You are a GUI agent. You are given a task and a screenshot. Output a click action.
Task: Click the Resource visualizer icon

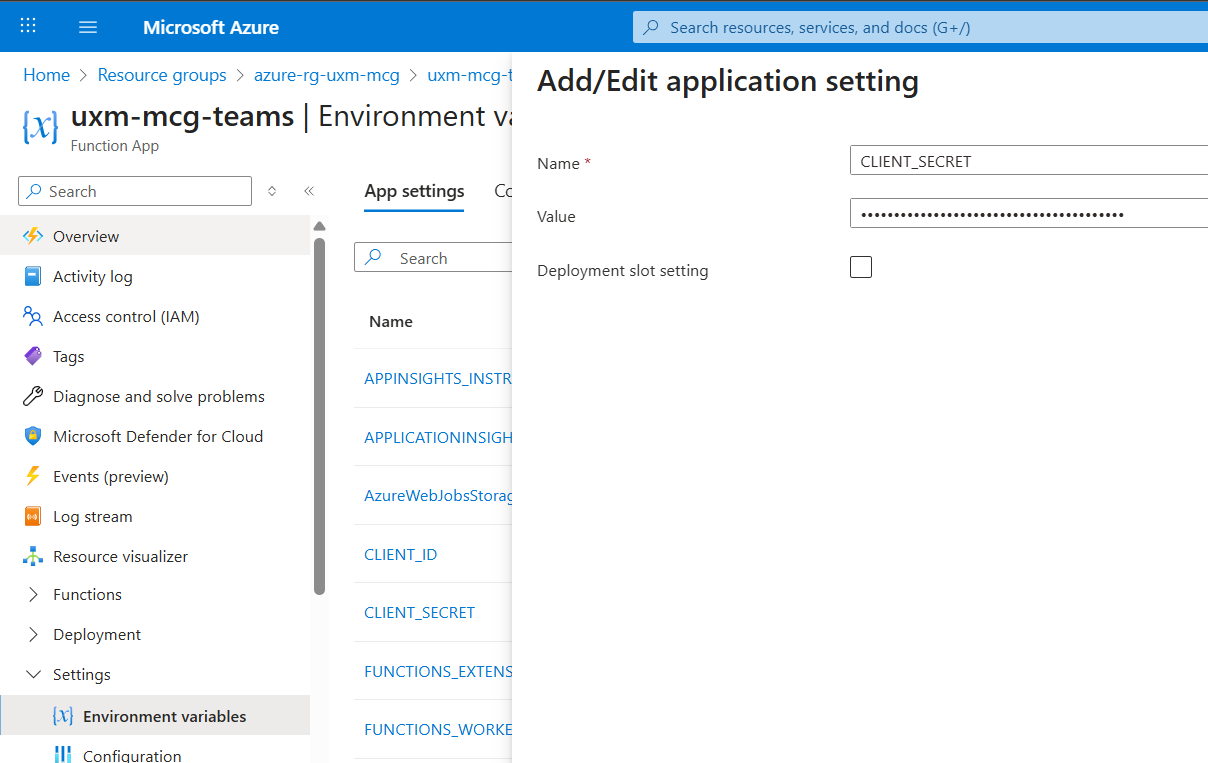tap(33, 557)
